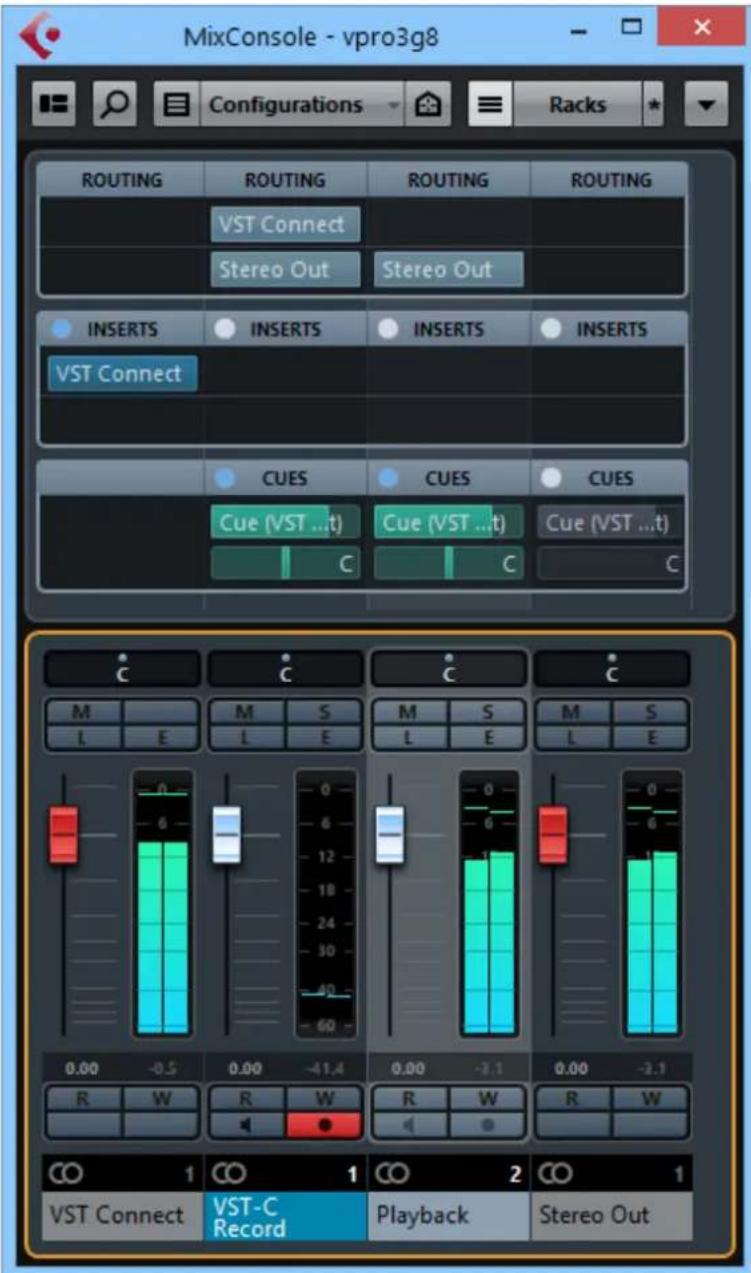Bypass inserts on Playback channel
Screen dimensions: 751x1273
pos(388,329)
